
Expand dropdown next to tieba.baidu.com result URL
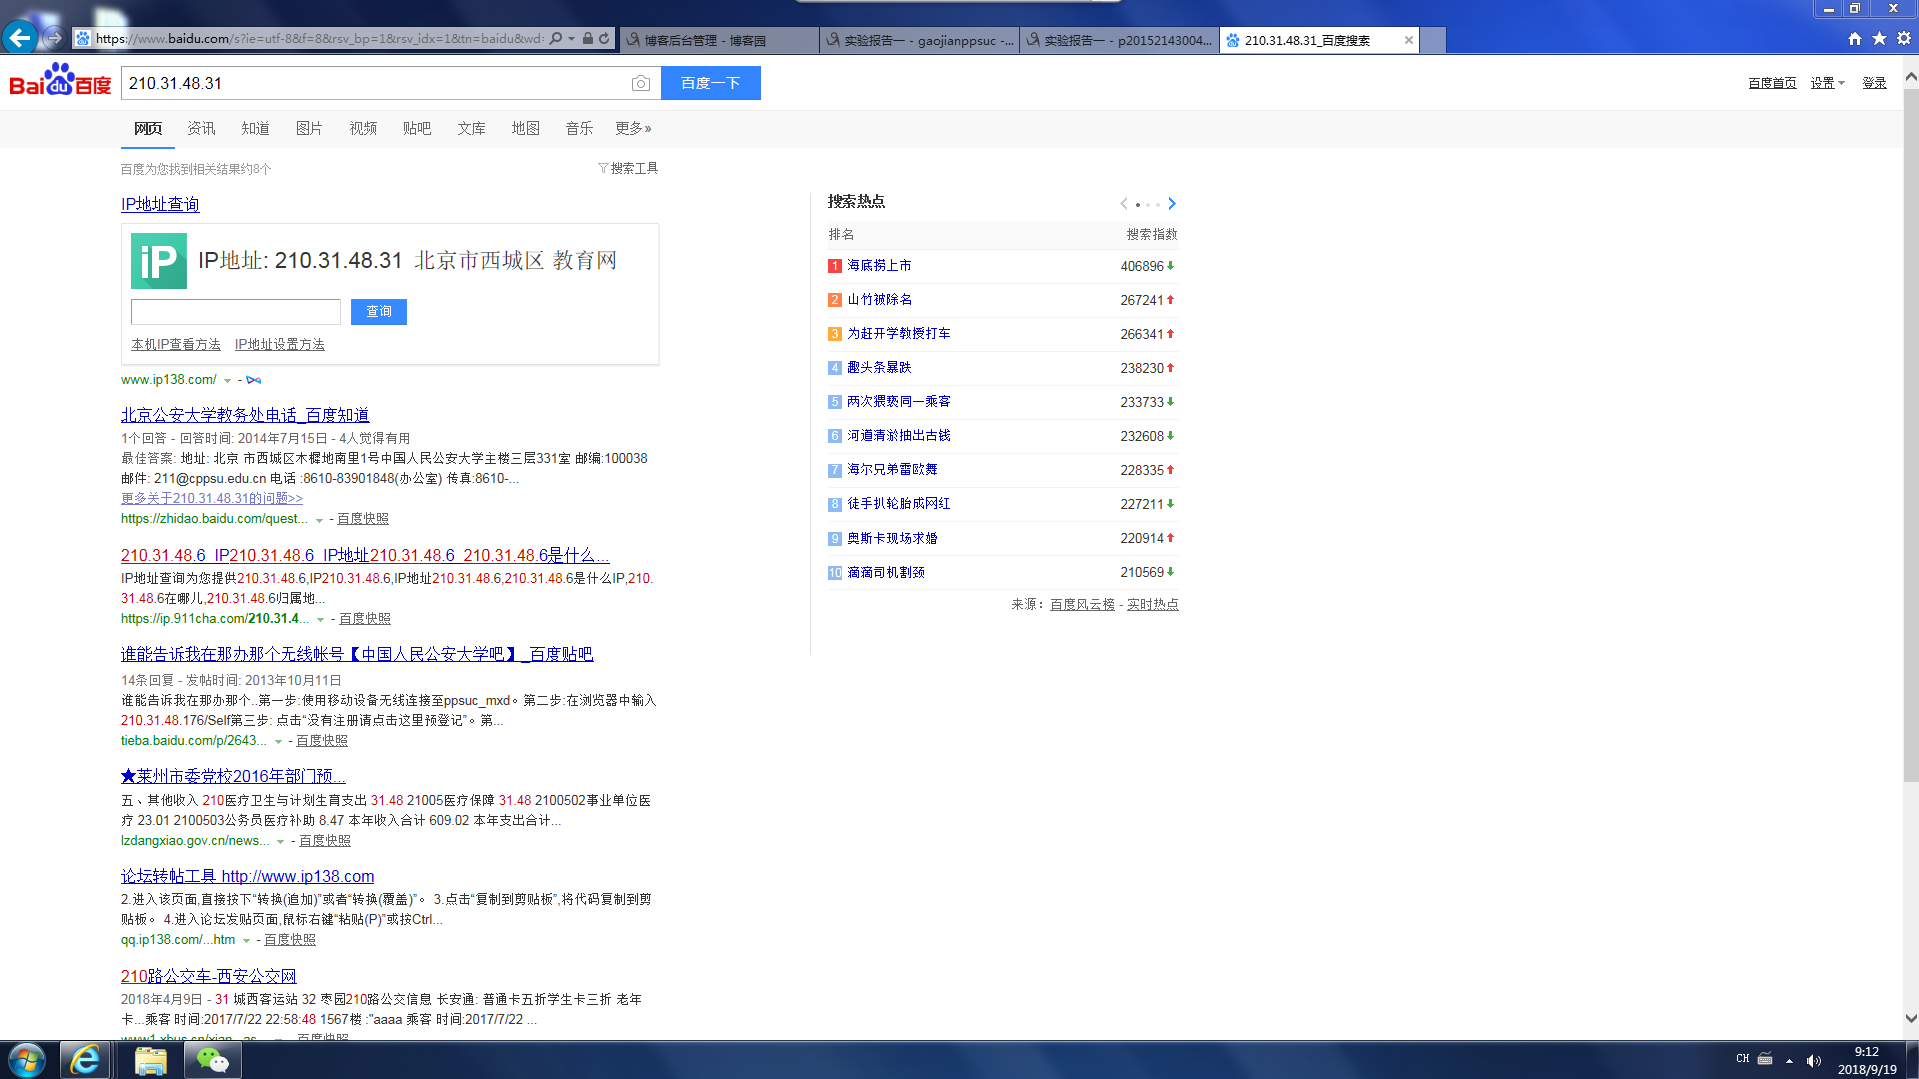(278, 742)
